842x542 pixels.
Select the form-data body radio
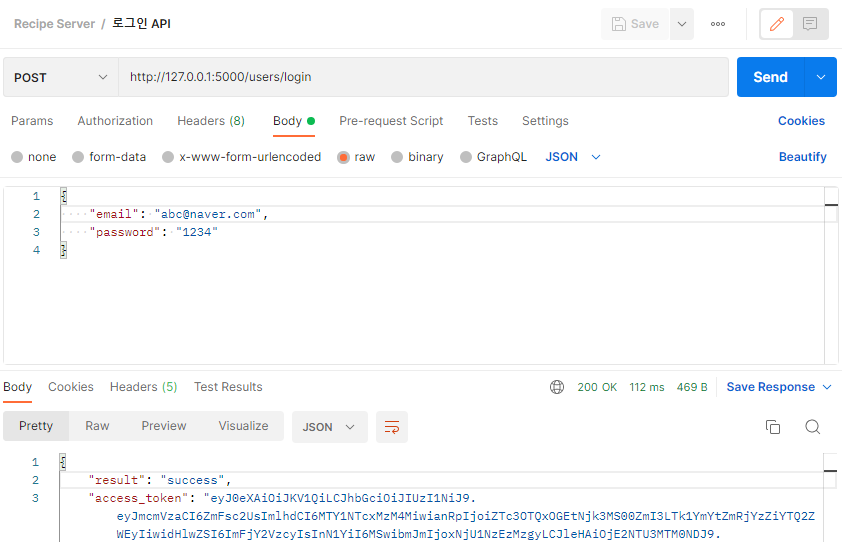78,157
